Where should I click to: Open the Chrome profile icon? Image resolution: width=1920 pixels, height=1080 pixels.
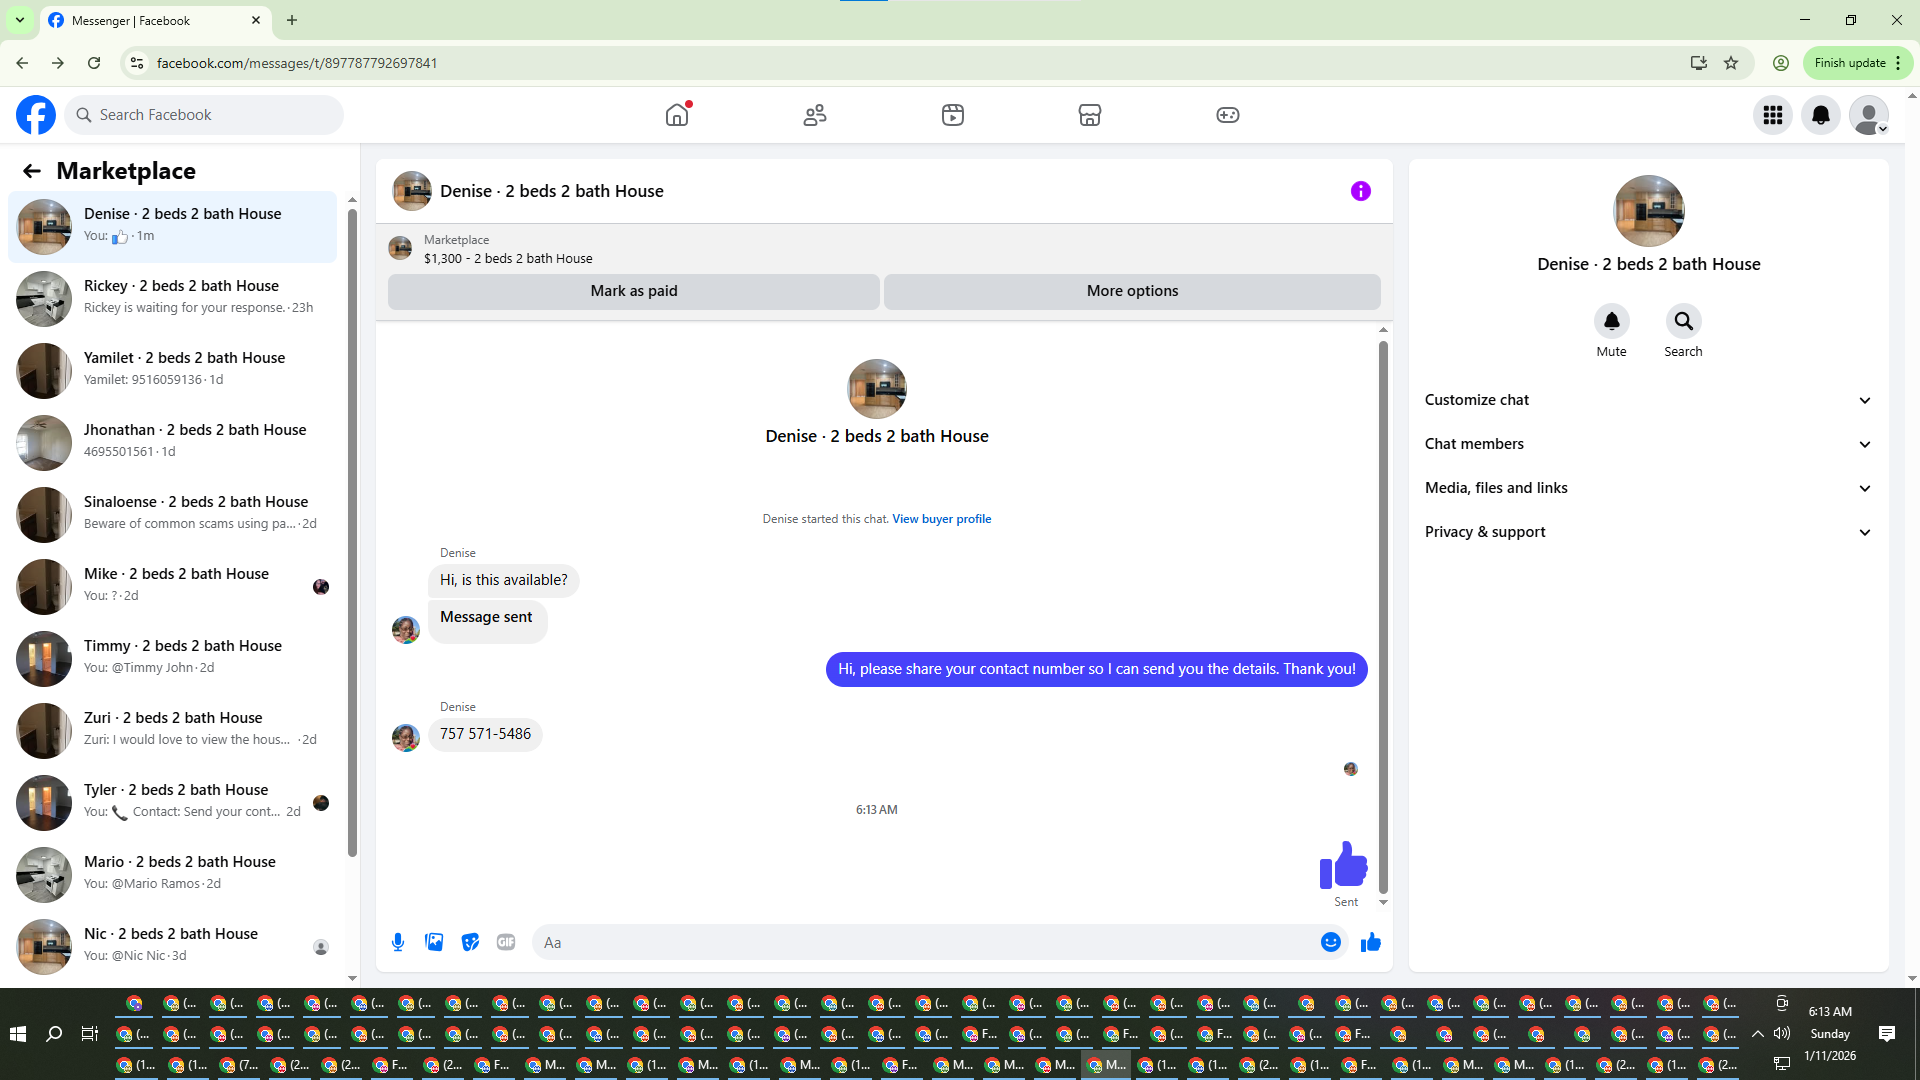click(1781, 63)
